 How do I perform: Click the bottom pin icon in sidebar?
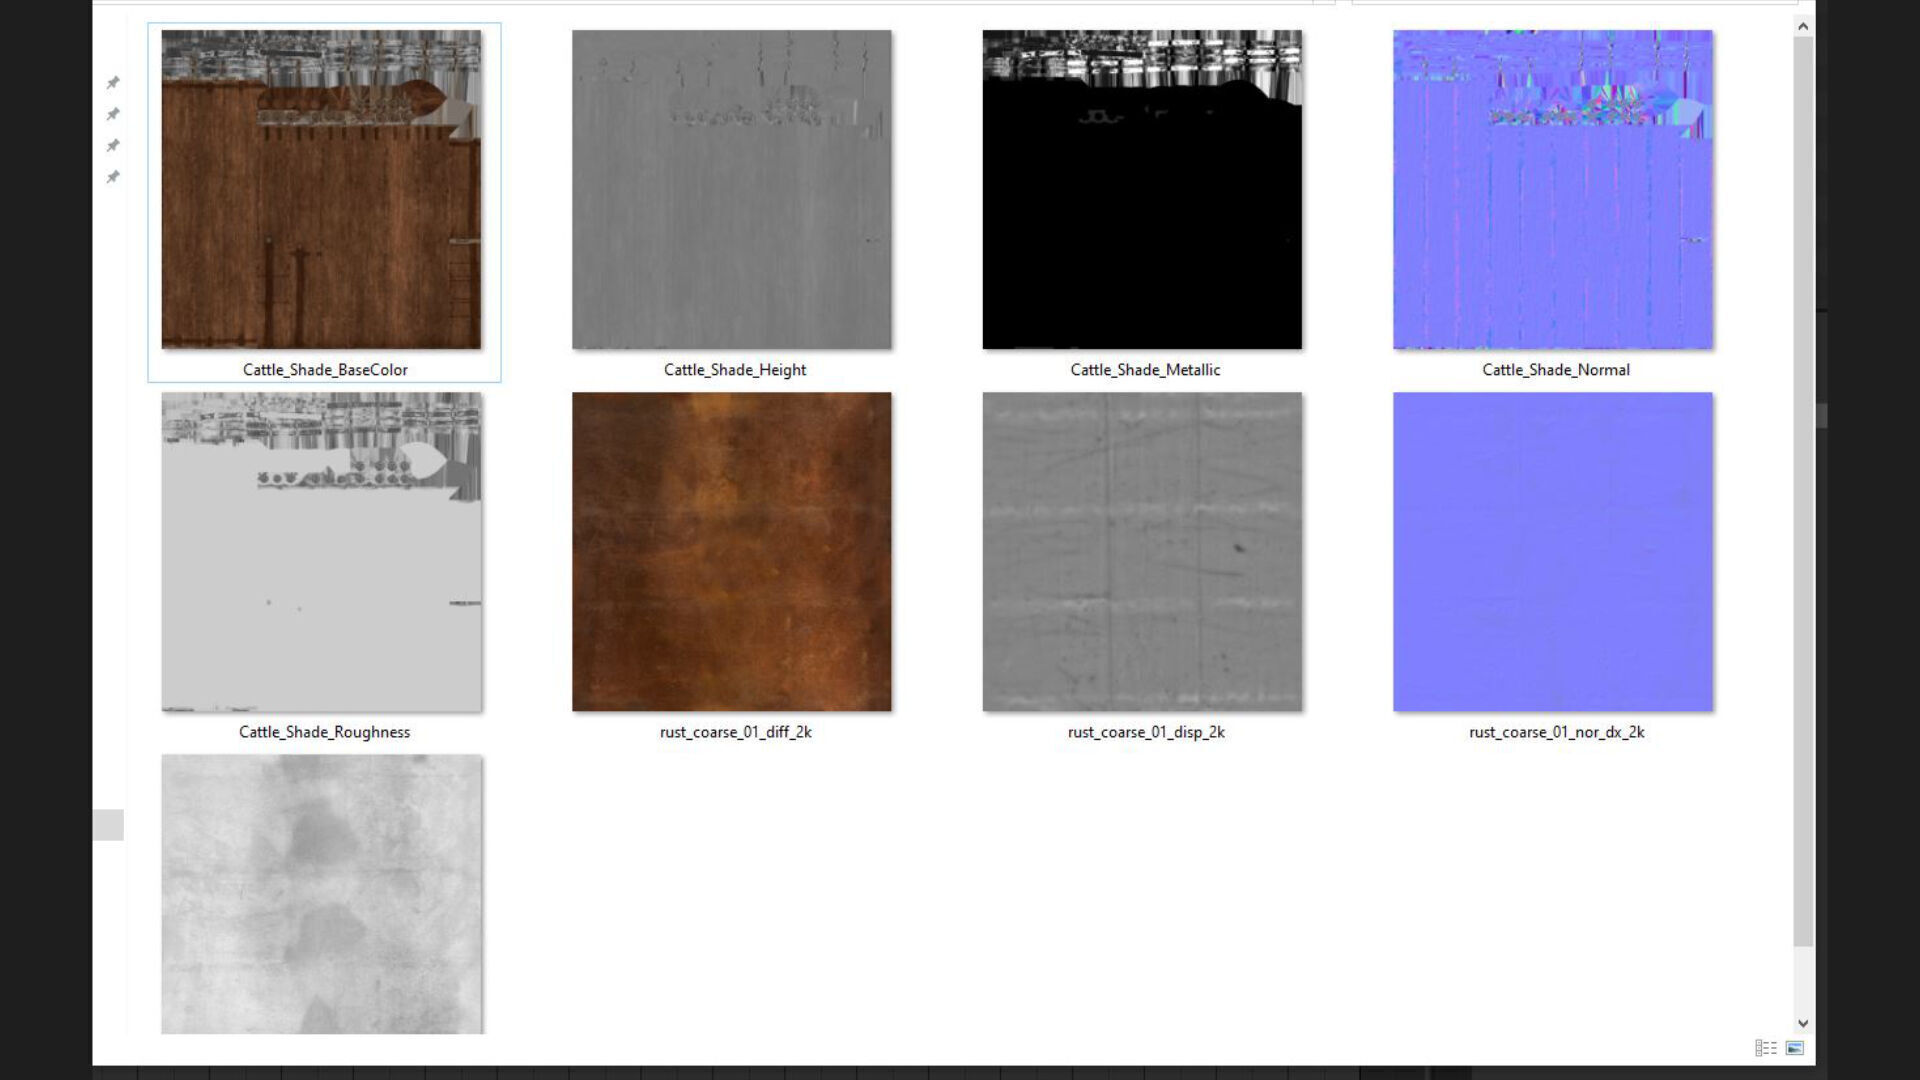coord(113,177)
